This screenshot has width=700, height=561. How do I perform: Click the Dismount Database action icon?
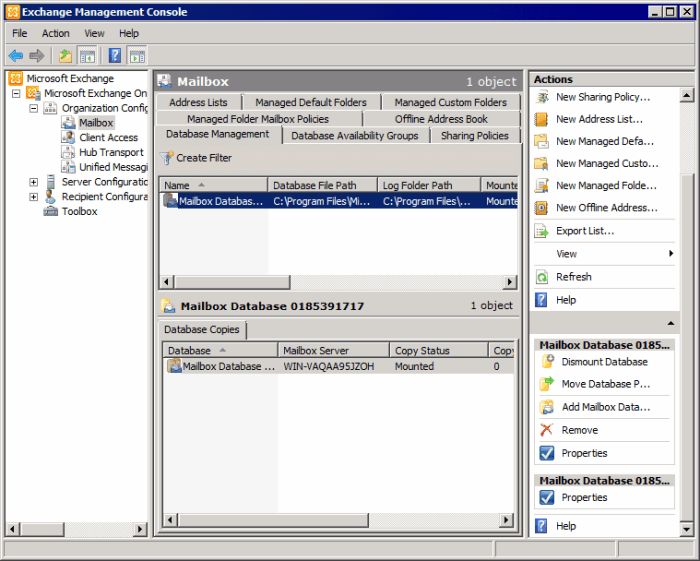pos(545,362)
